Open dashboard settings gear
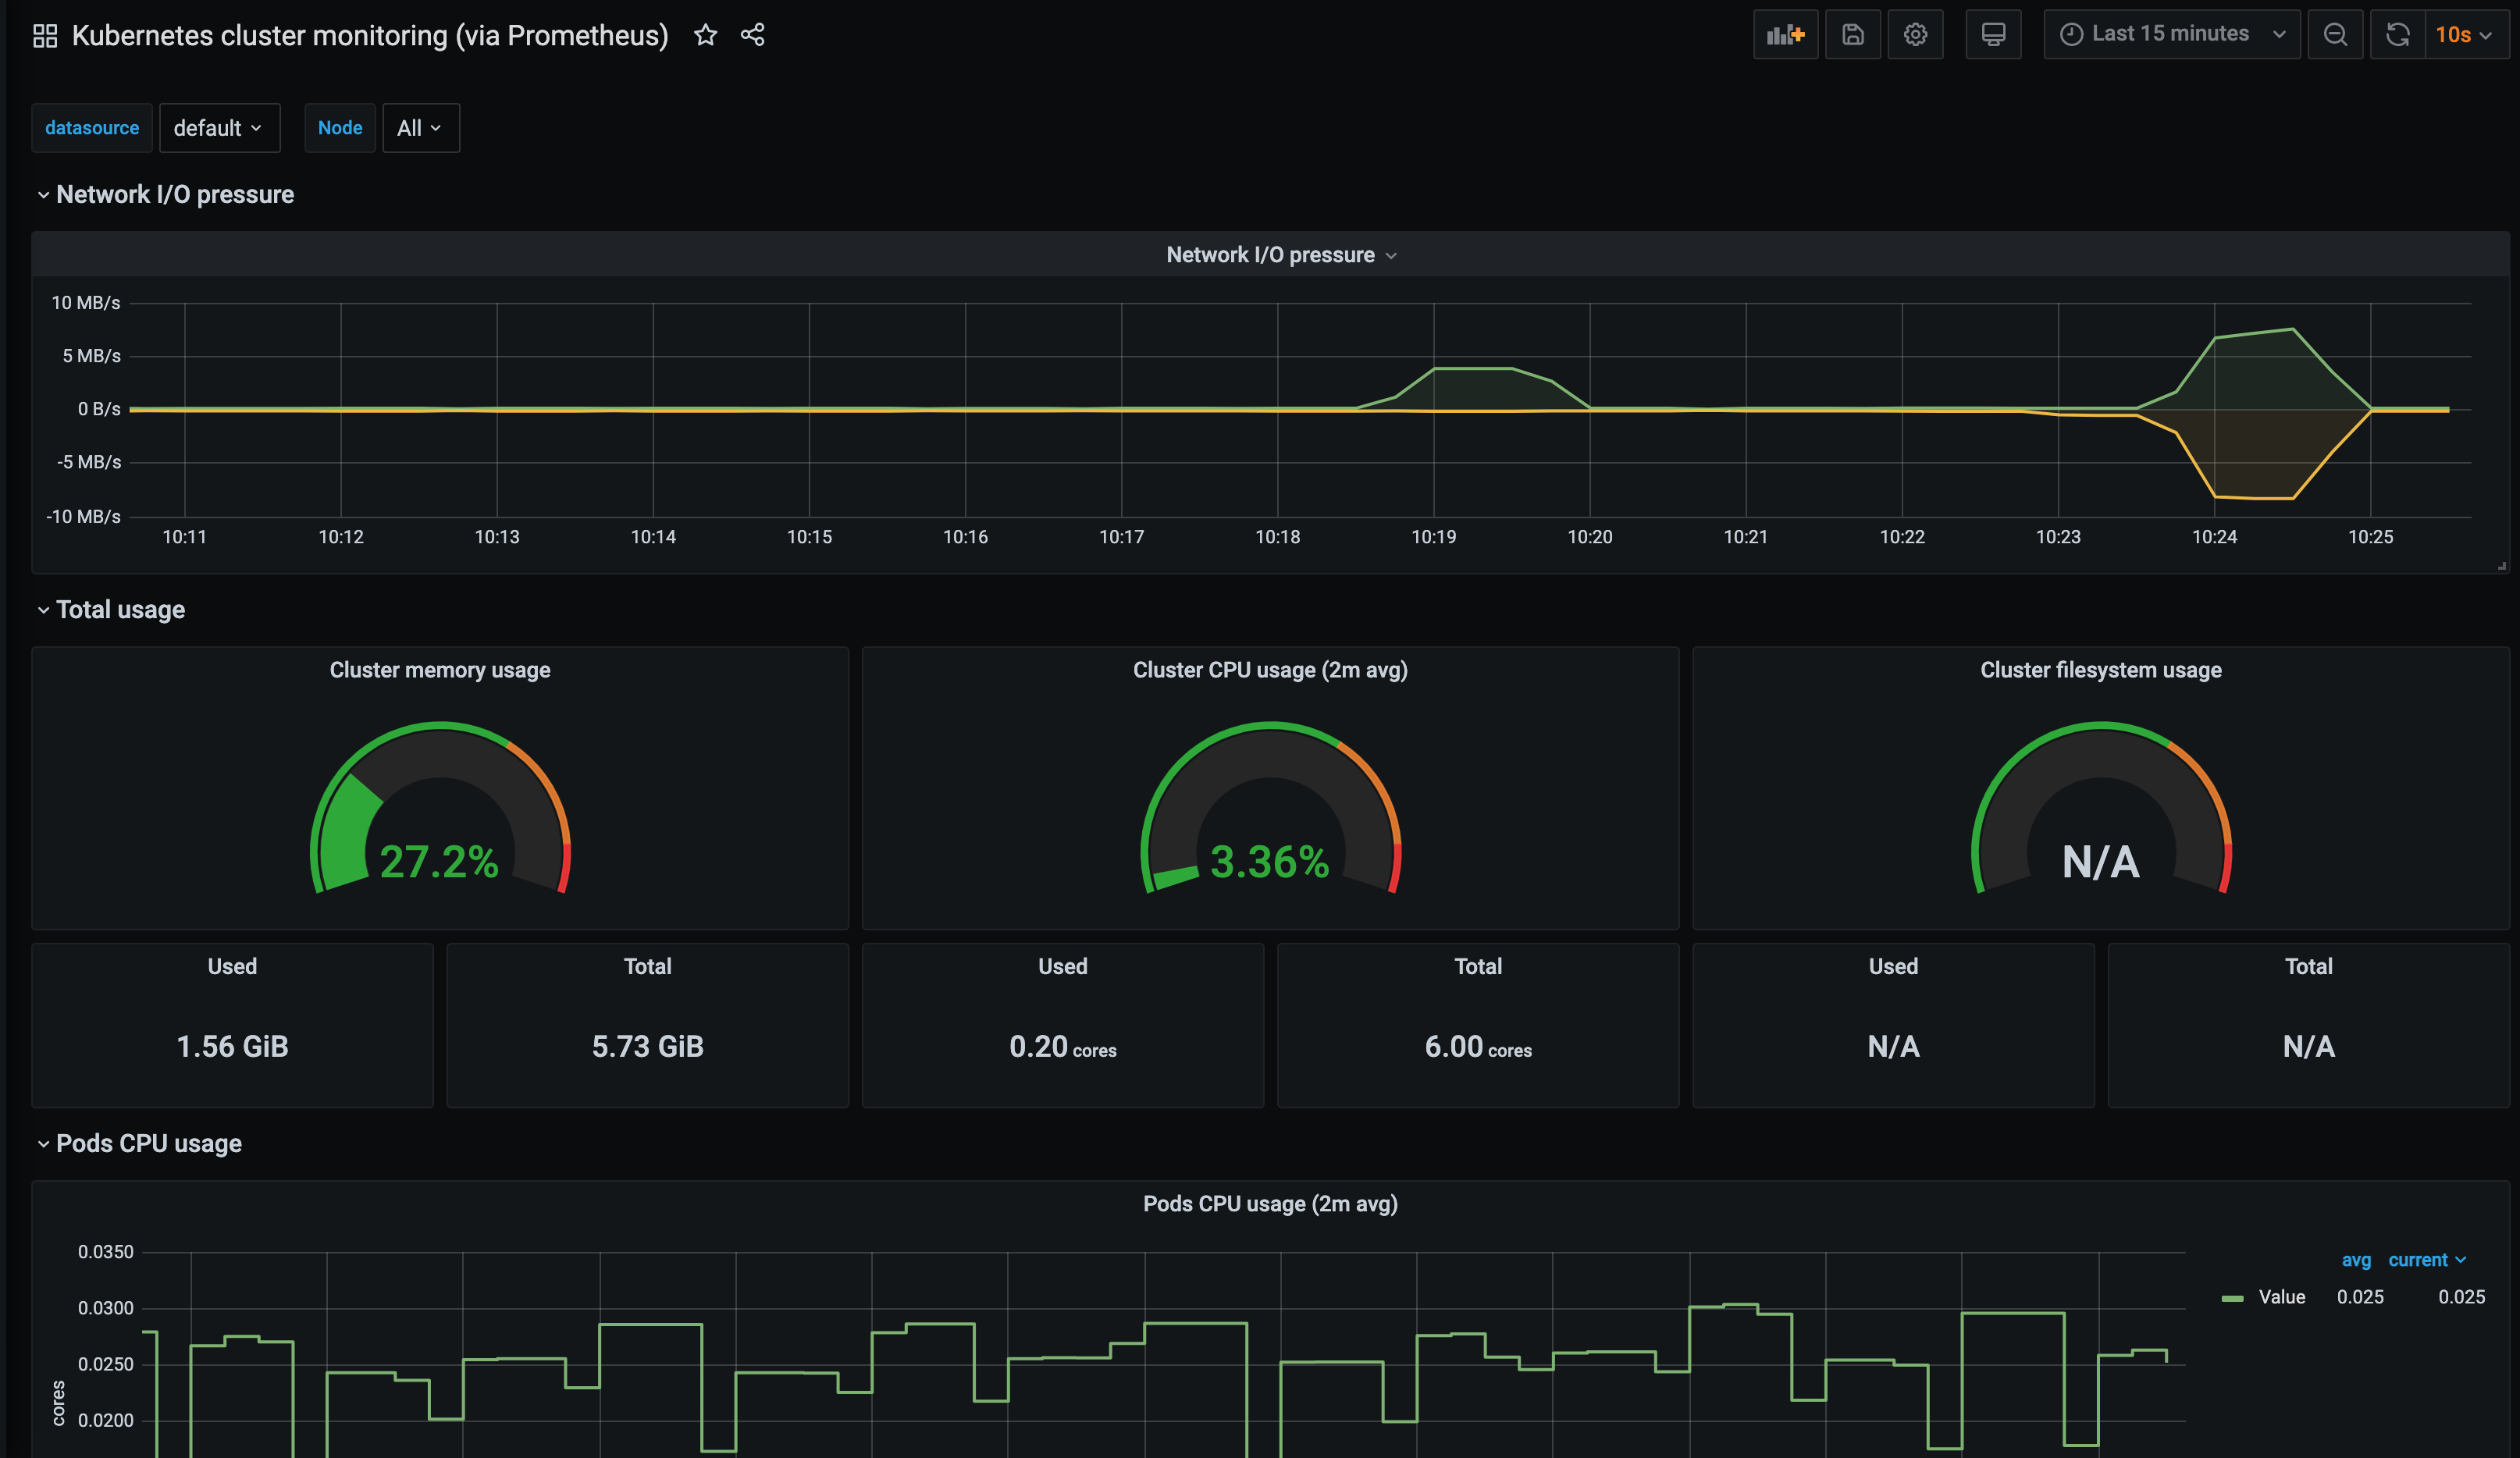Image resolution: width=2520 pixels, height=1458 pixels. click(1914, 35)
